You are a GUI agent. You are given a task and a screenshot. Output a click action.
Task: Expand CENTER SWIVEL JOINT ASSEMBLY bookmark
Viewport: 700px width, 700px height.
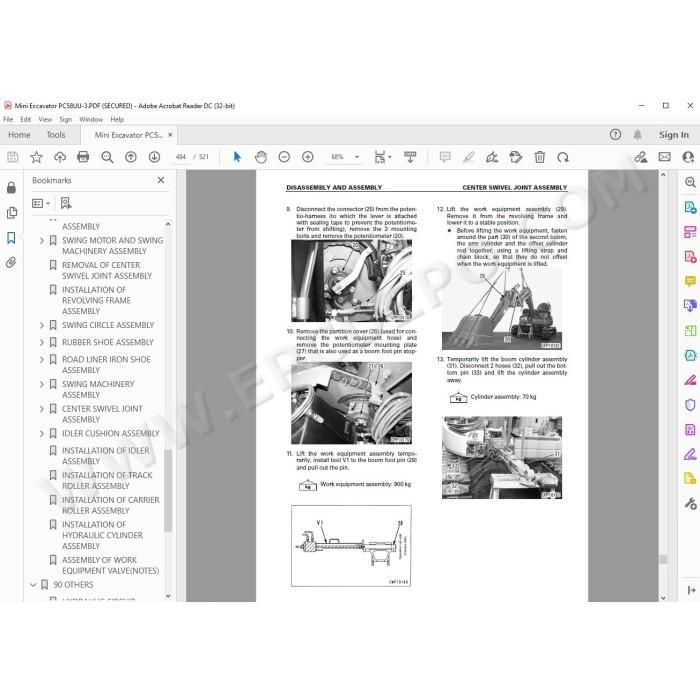pos(42,409)
